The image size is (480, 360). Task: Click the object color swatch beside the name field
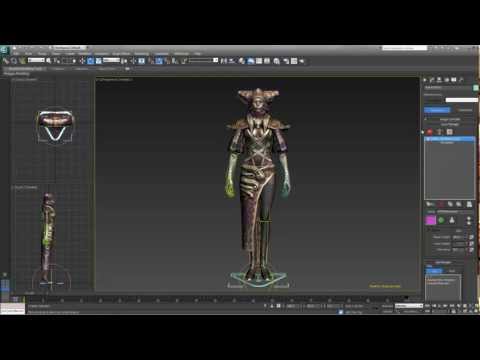click(476, 88)
